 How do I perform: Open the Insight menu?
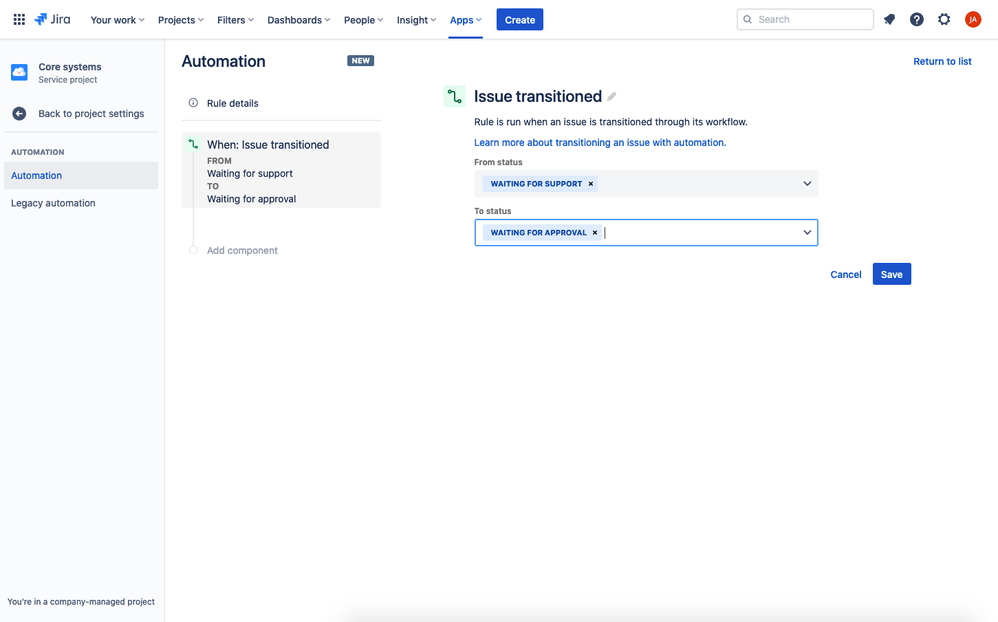416,20
